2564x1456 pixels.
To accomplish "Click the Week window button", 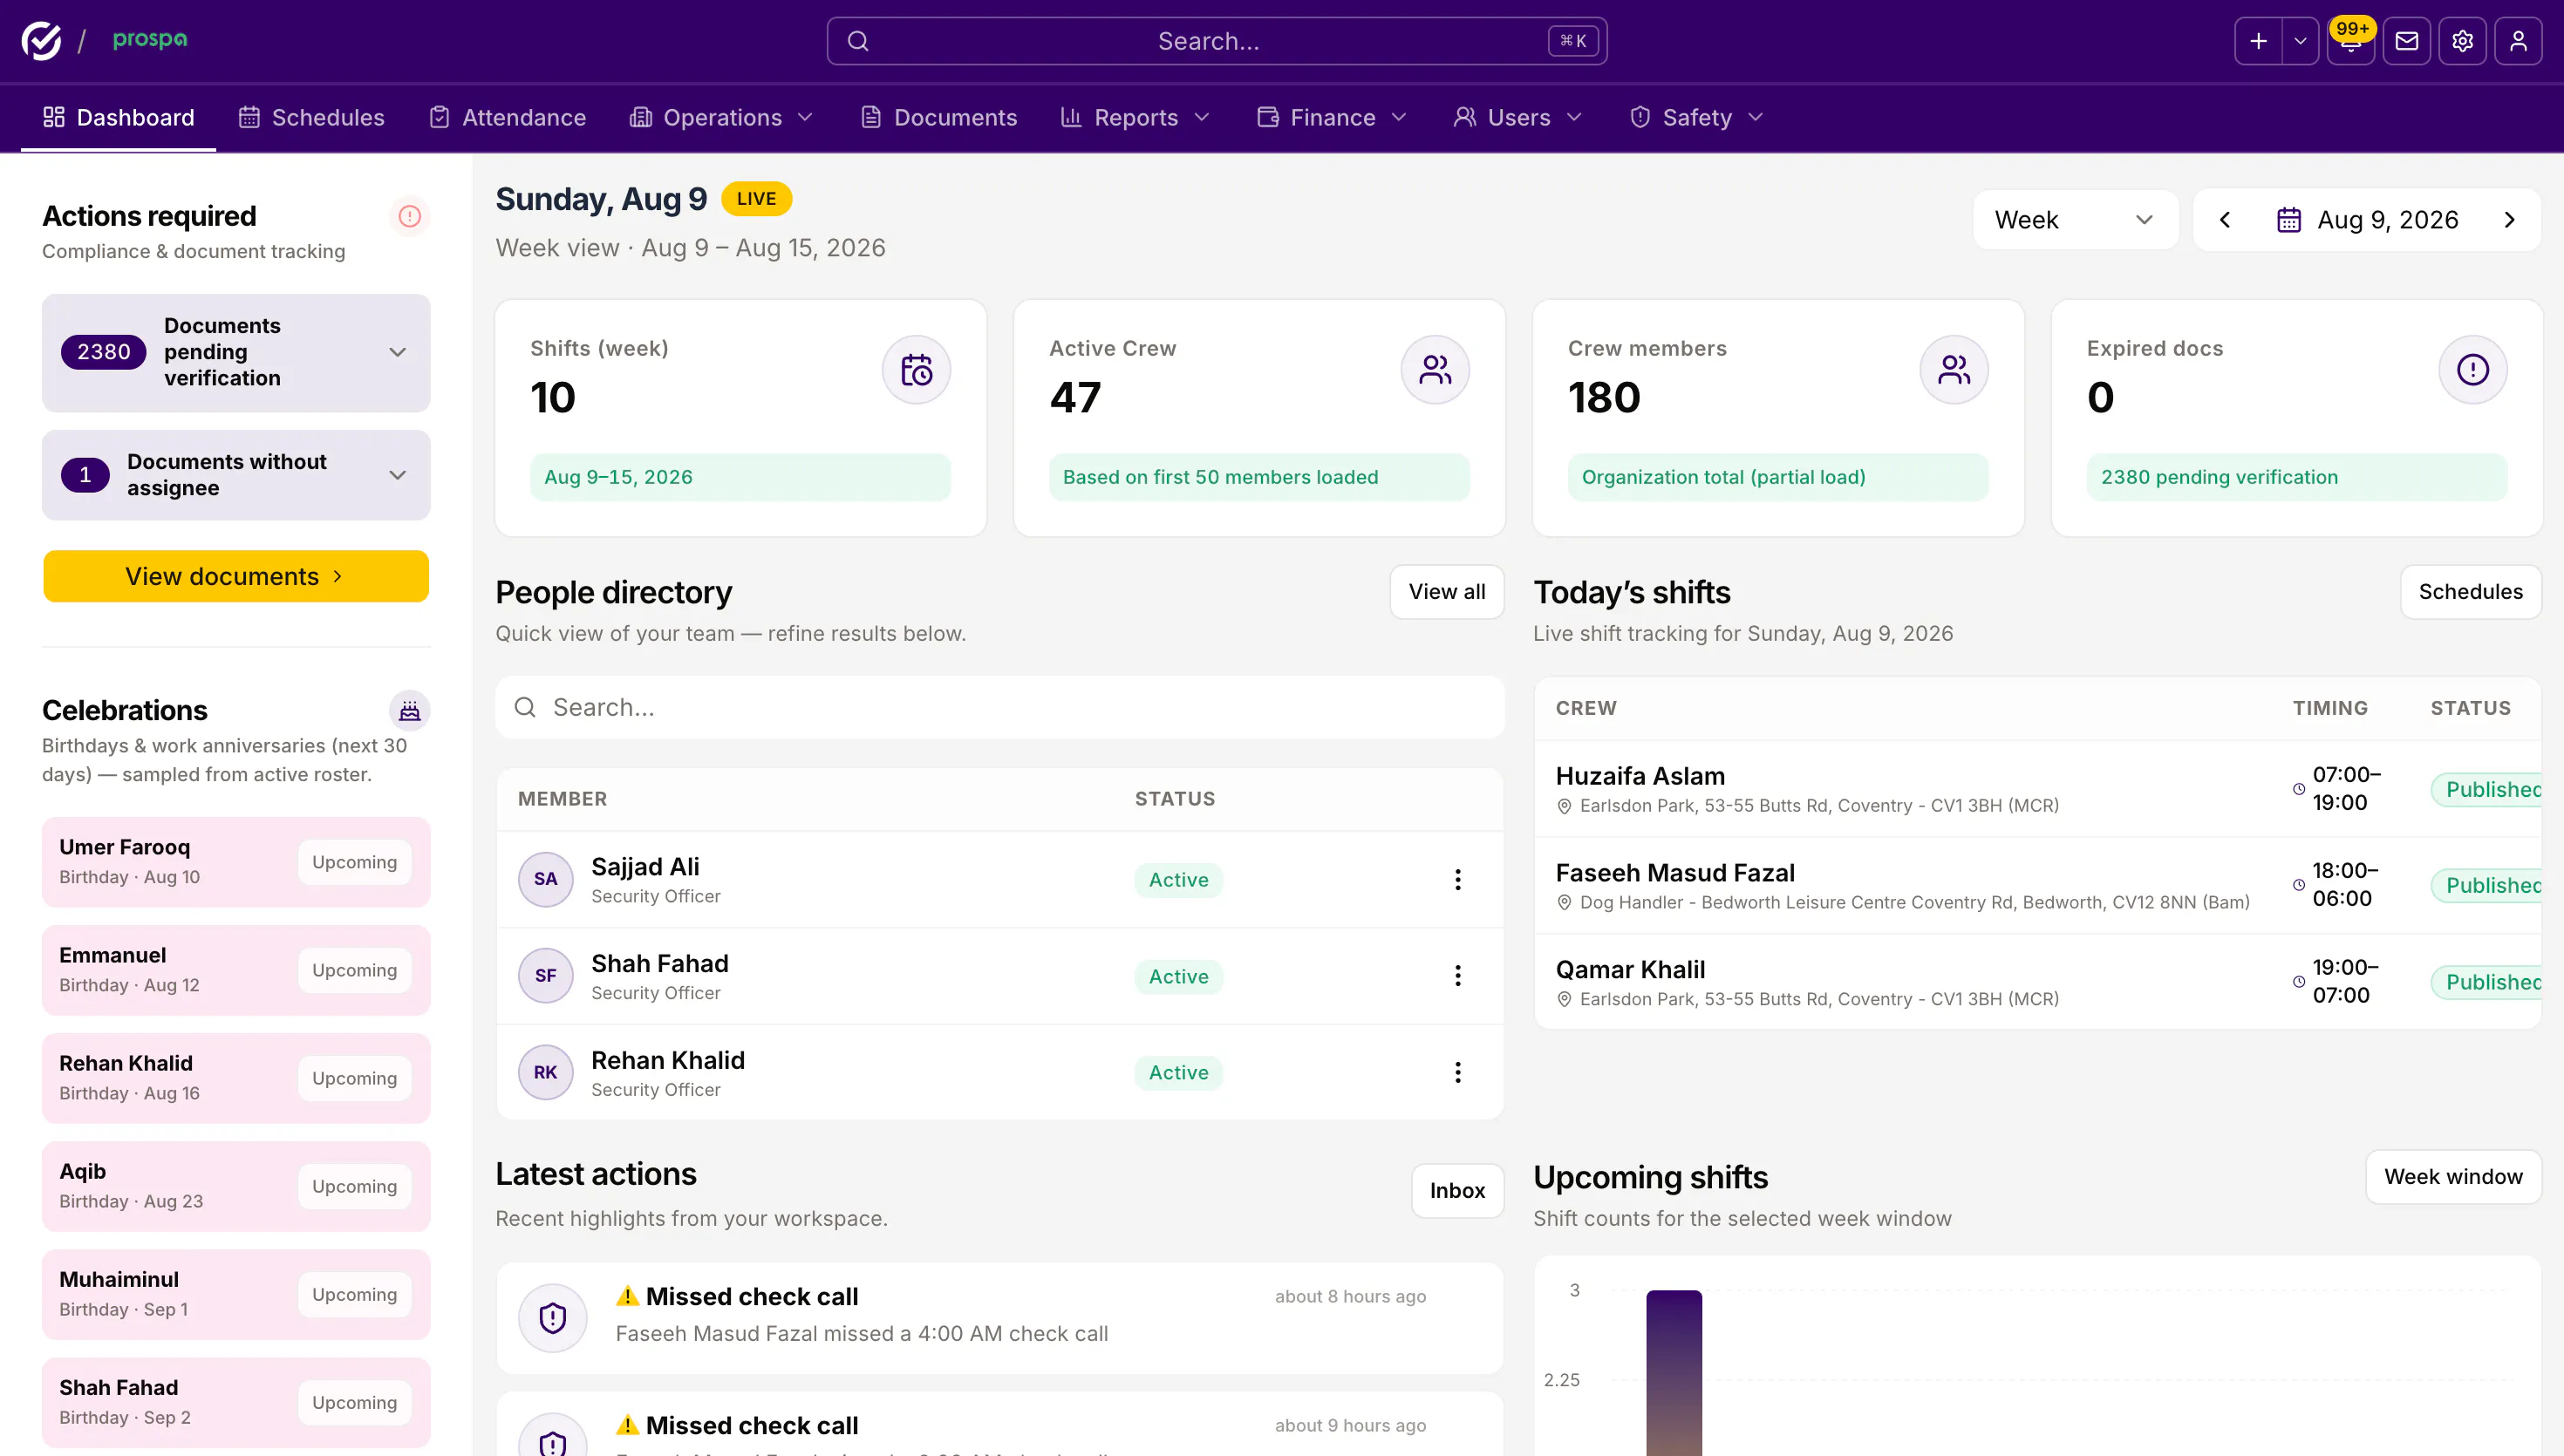I will pos(2453,1177).
